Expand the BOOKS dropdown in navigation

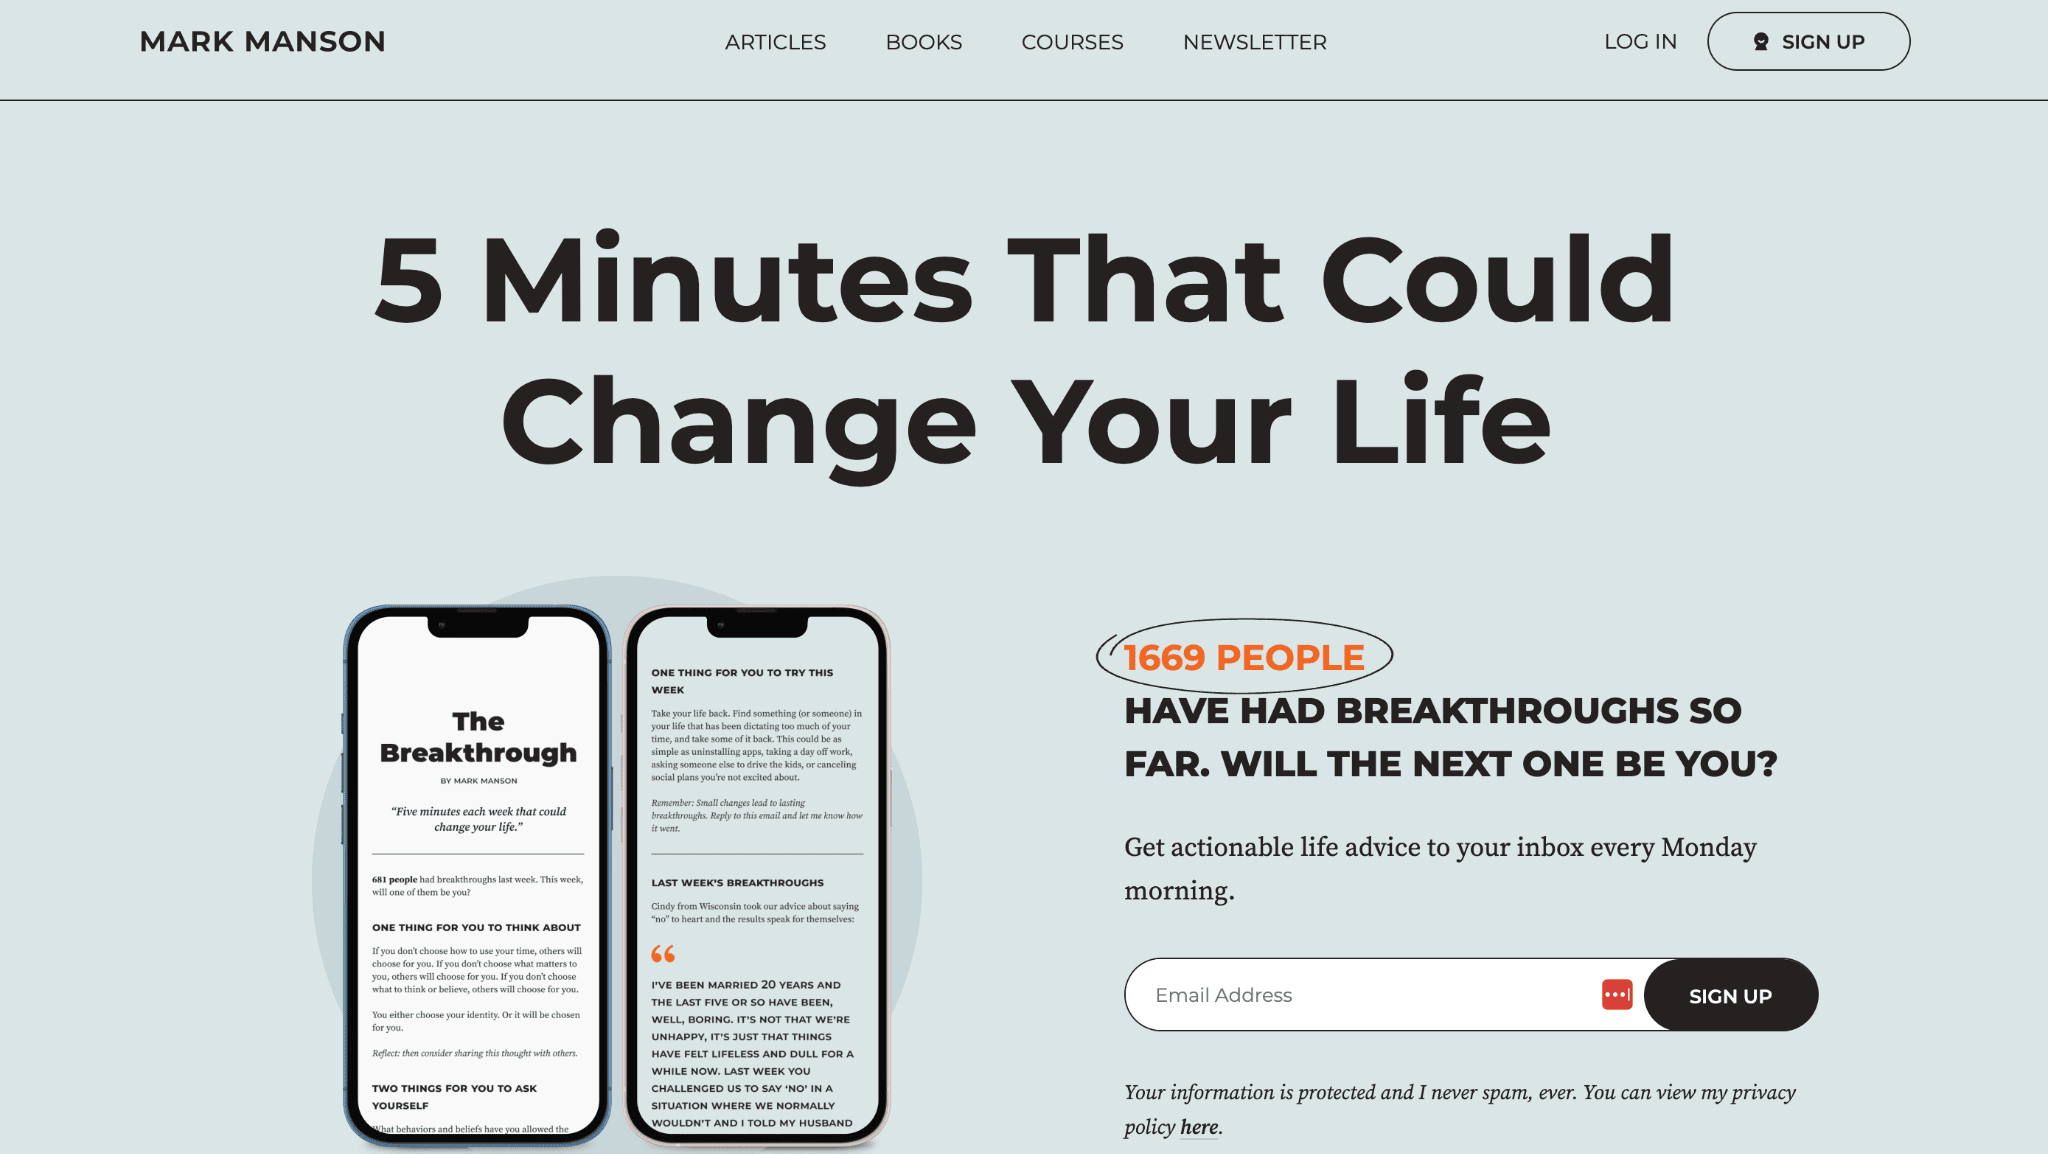923,42
